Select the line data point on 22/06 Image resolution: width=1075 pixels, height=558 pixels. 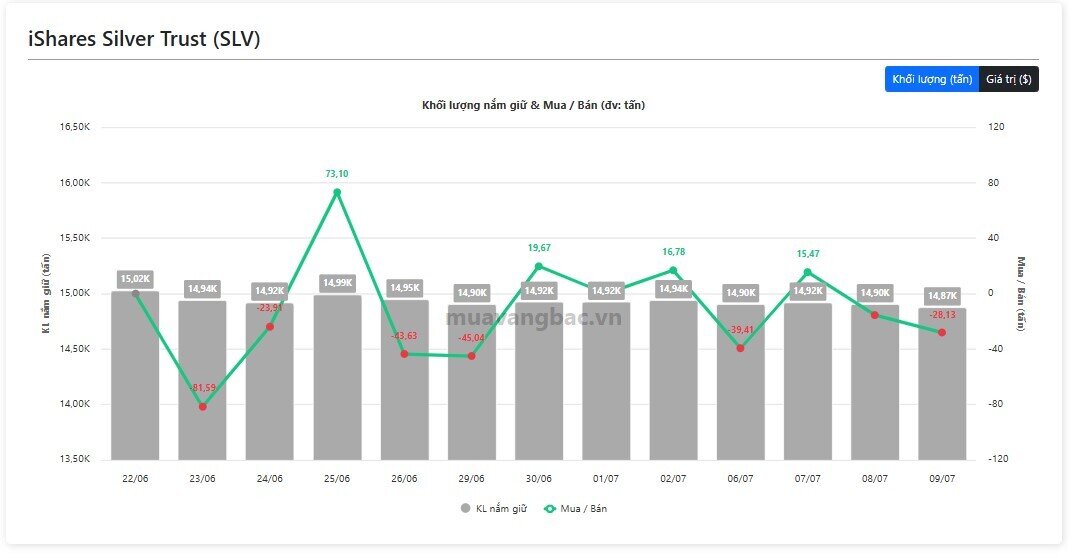(x=135, y=293)
